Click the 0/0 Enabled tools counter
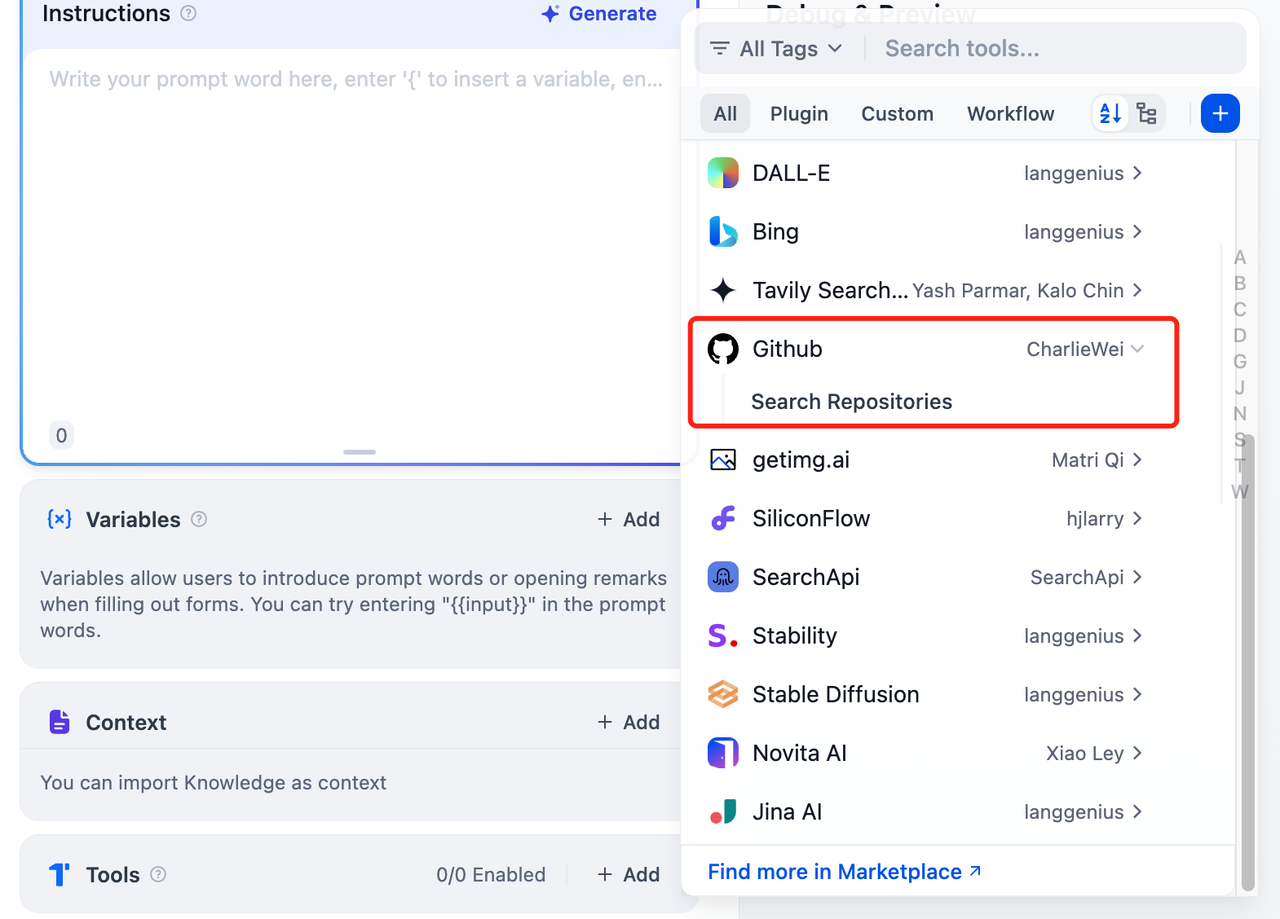This screenshot has width=1280, height=919. (x=491, y=875)
